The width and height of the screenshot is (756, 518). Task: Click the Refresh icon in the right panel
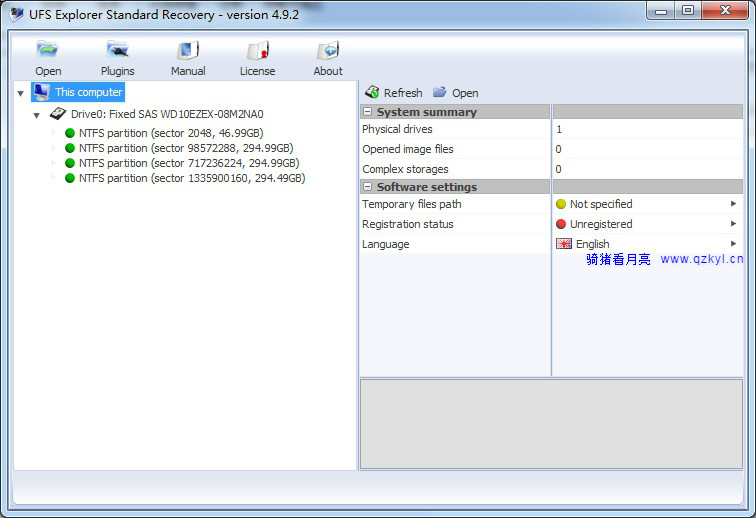pyautogui.click(x=372, y=92)
